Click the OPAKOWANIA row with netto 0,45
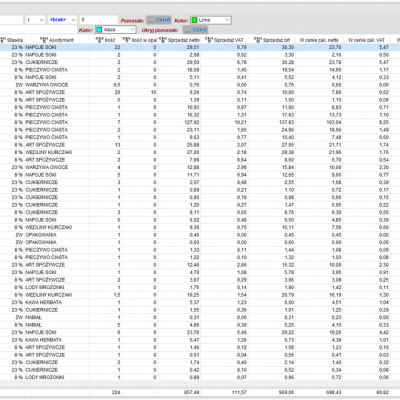The image size is (400, 400). tap(200, 235)
